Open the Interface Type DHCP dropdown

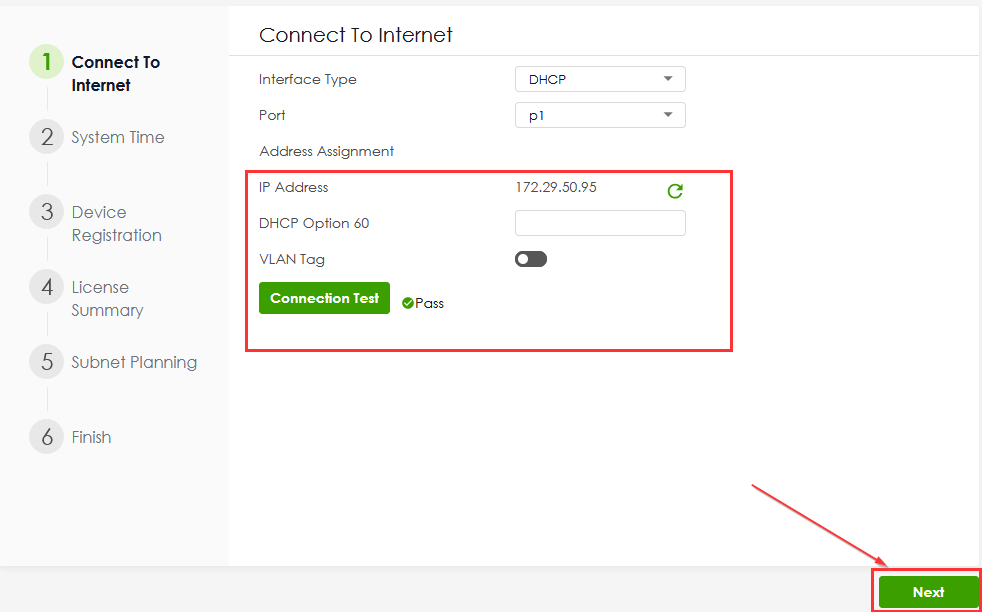(x=600, y=79)
